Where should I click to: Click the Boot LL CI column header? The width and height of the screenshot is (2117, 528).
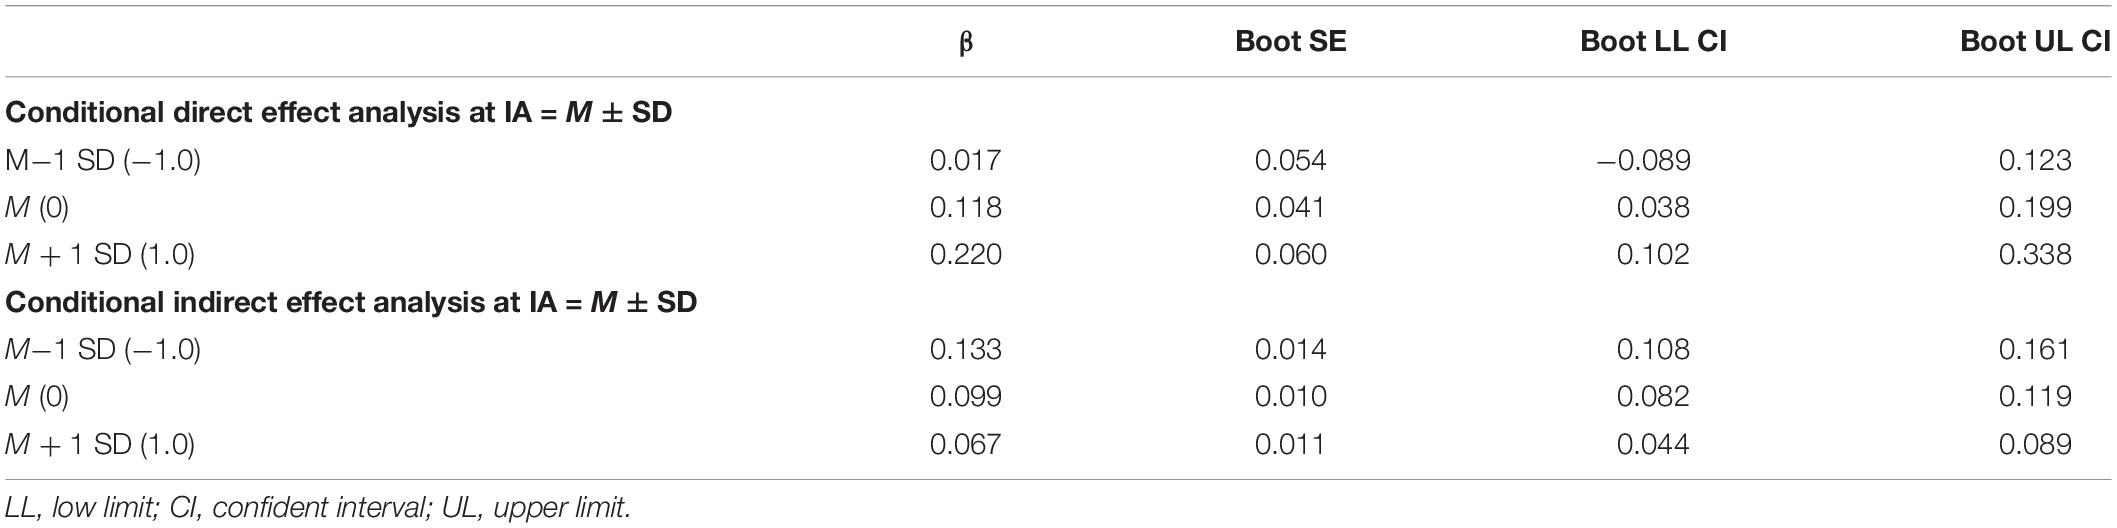pos(1653,41)
